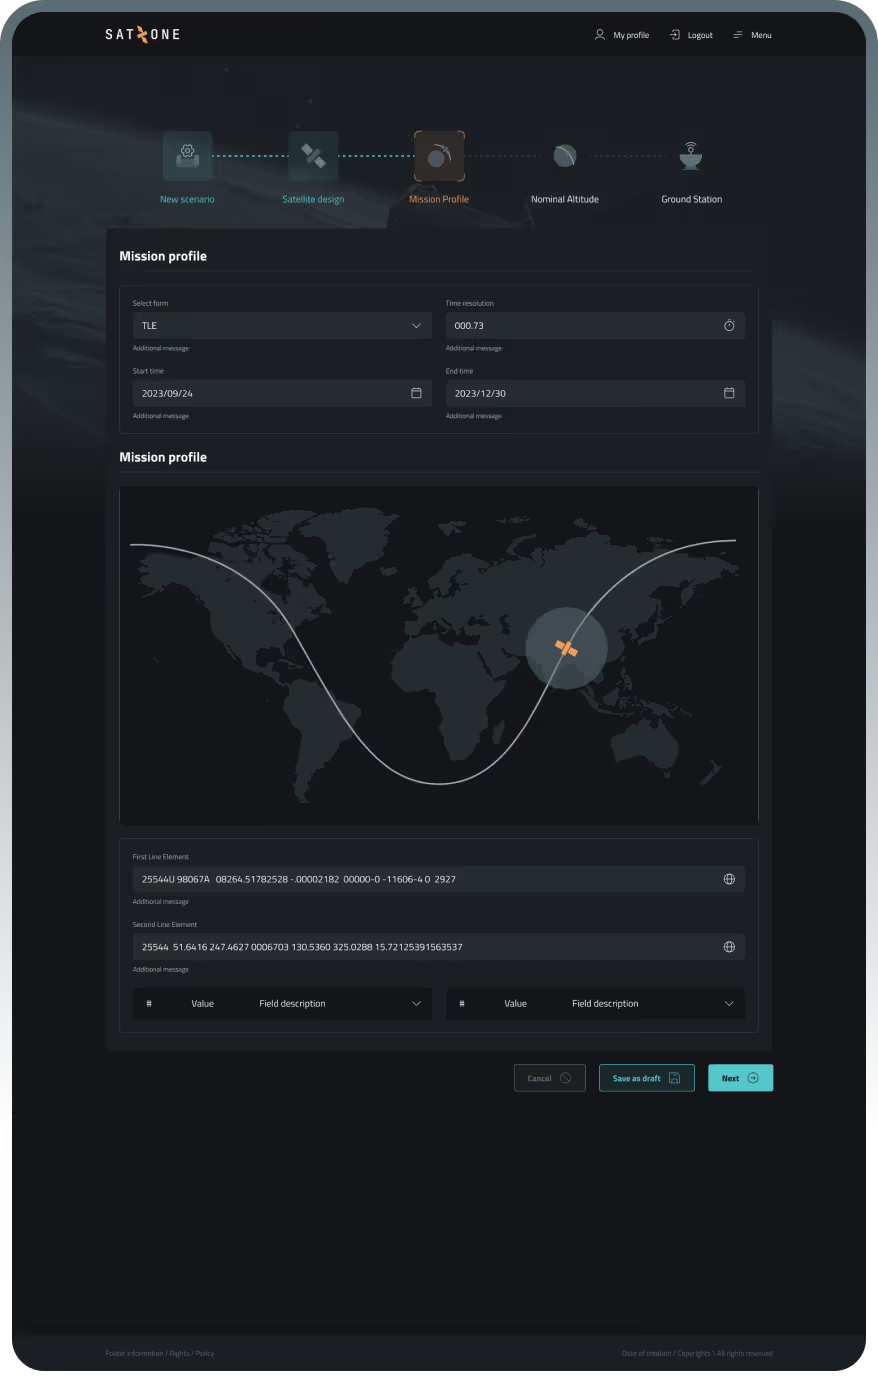Click the Cancel button's circle-slash icon
The height and width of the screenshot is (1383, 878).
(x=566, y=1078)
